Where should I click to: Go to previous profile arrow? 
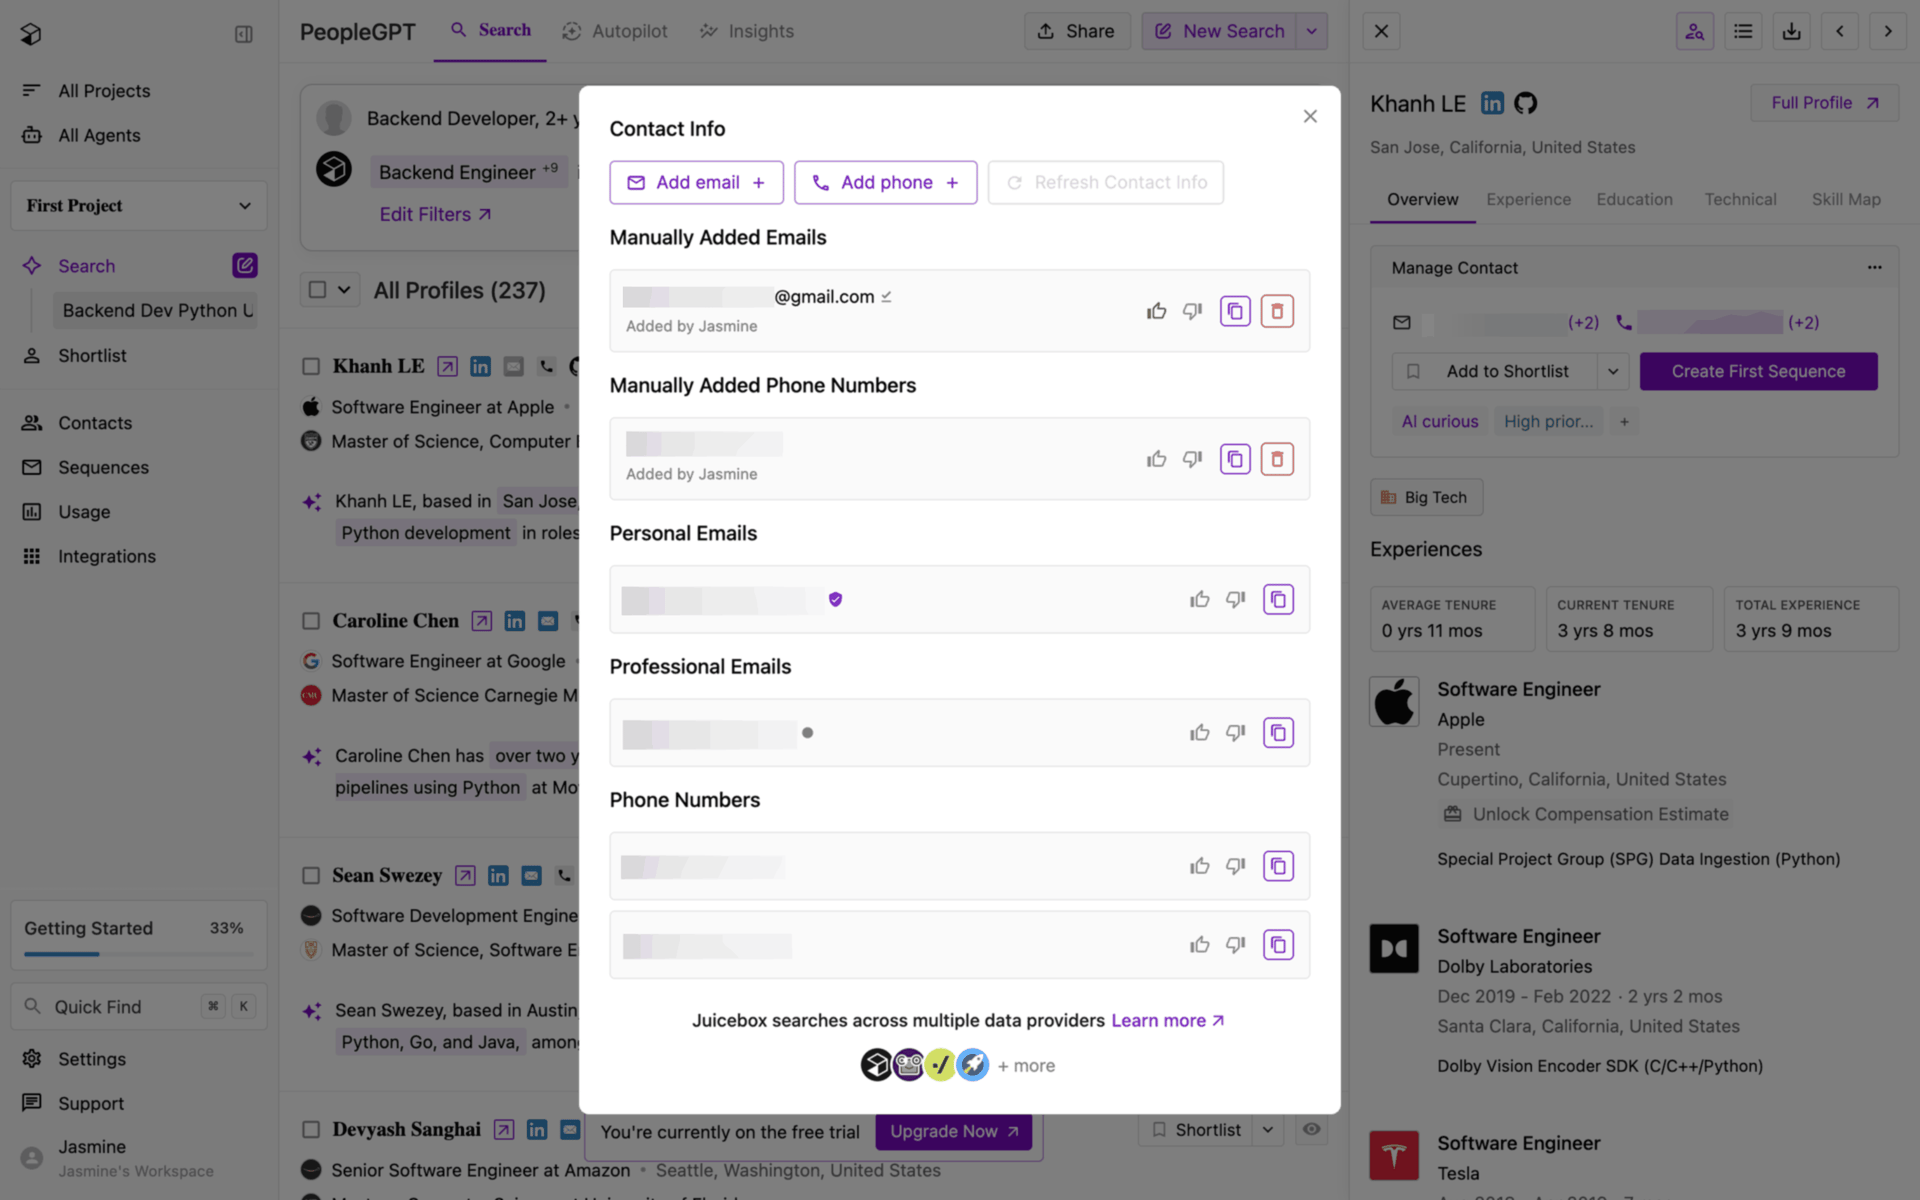tap(1839, 31)
